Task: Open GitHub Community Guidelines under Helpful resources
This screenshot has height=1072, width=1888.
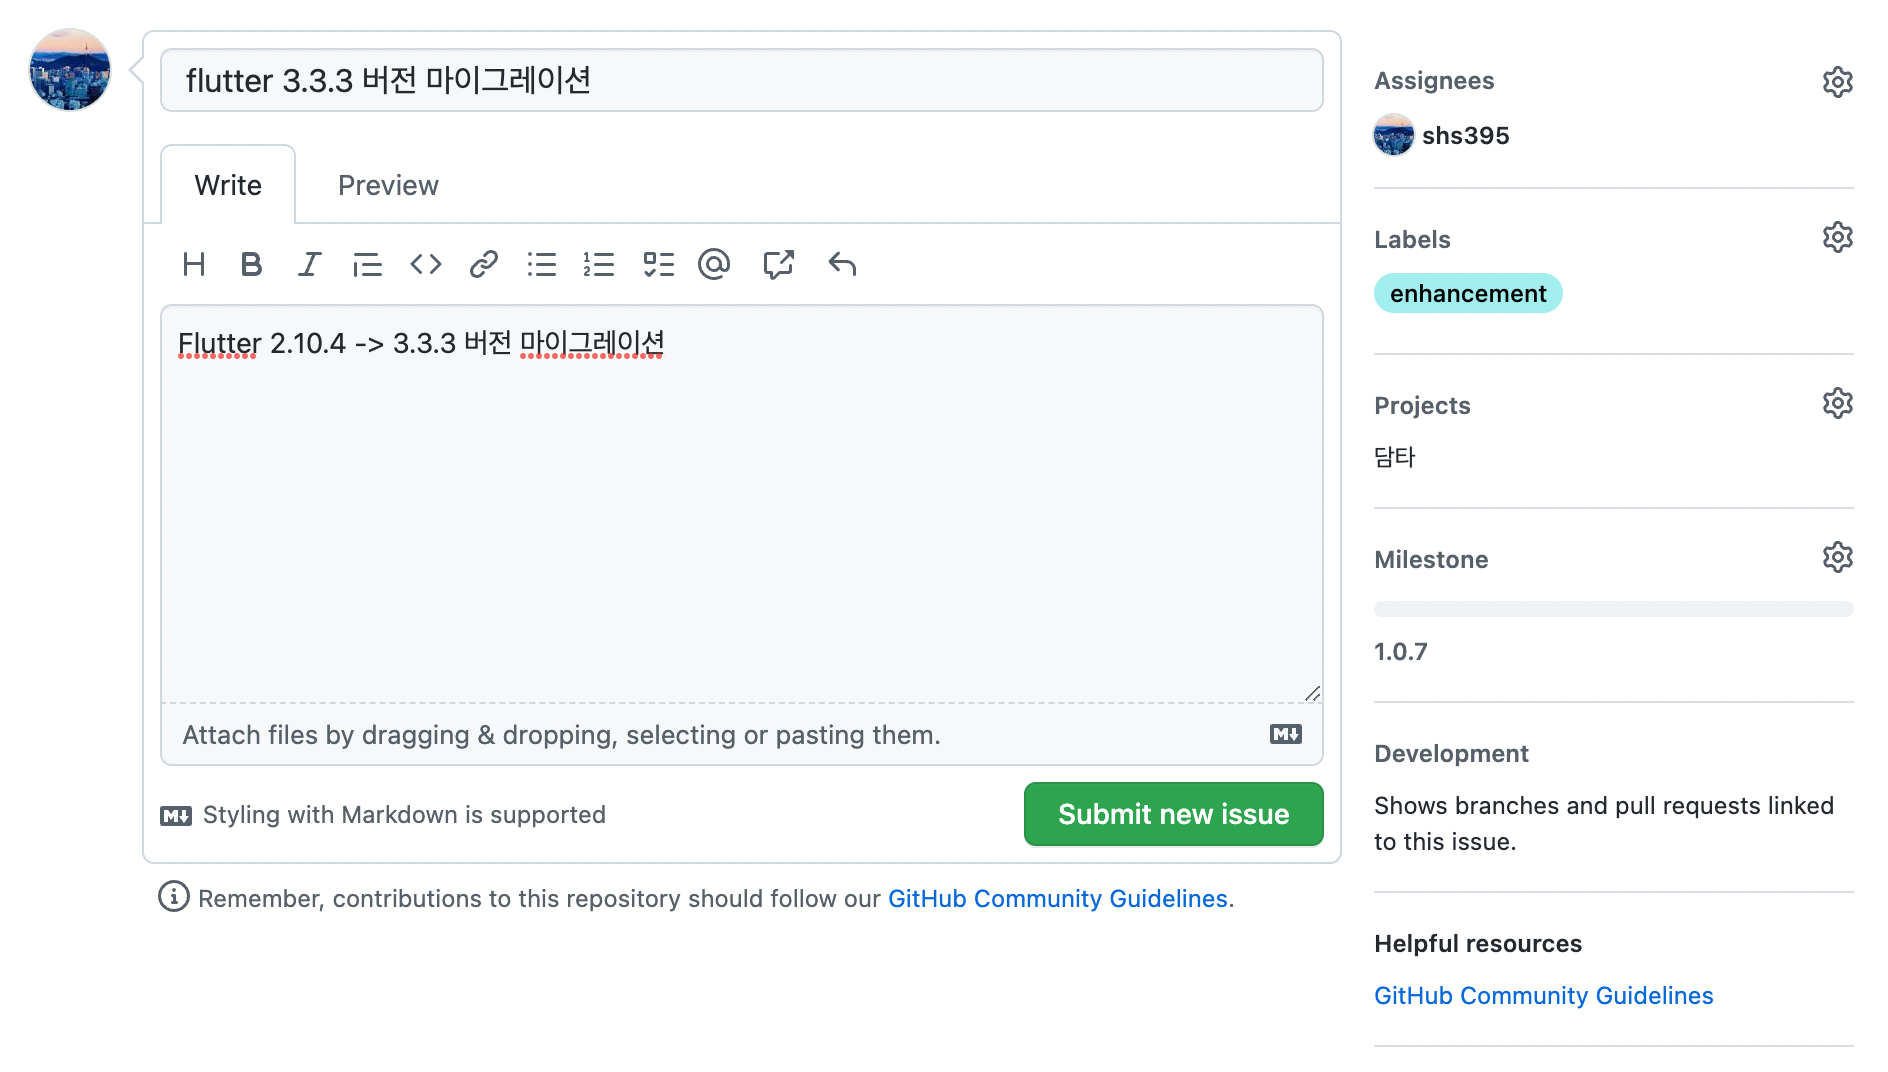Action: [x=1543, y=995]
